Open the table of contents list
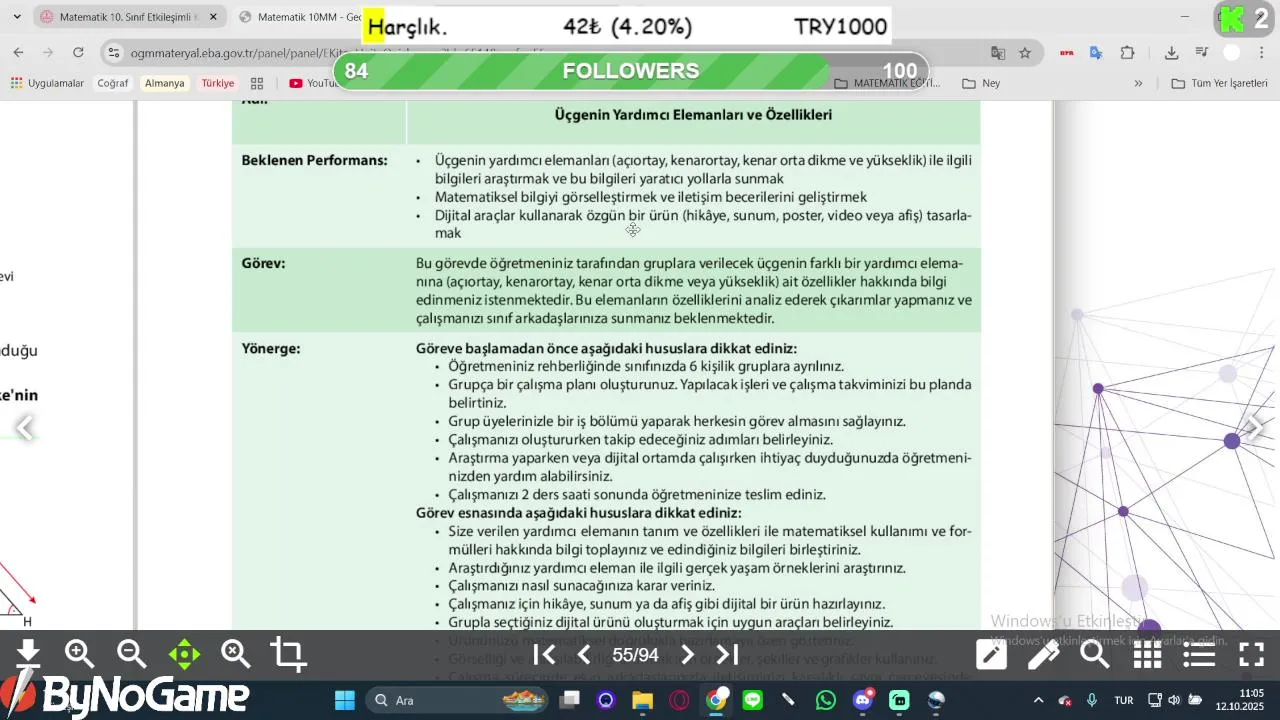Screen dimensions: 1280x720 [x=1200, y=655]
